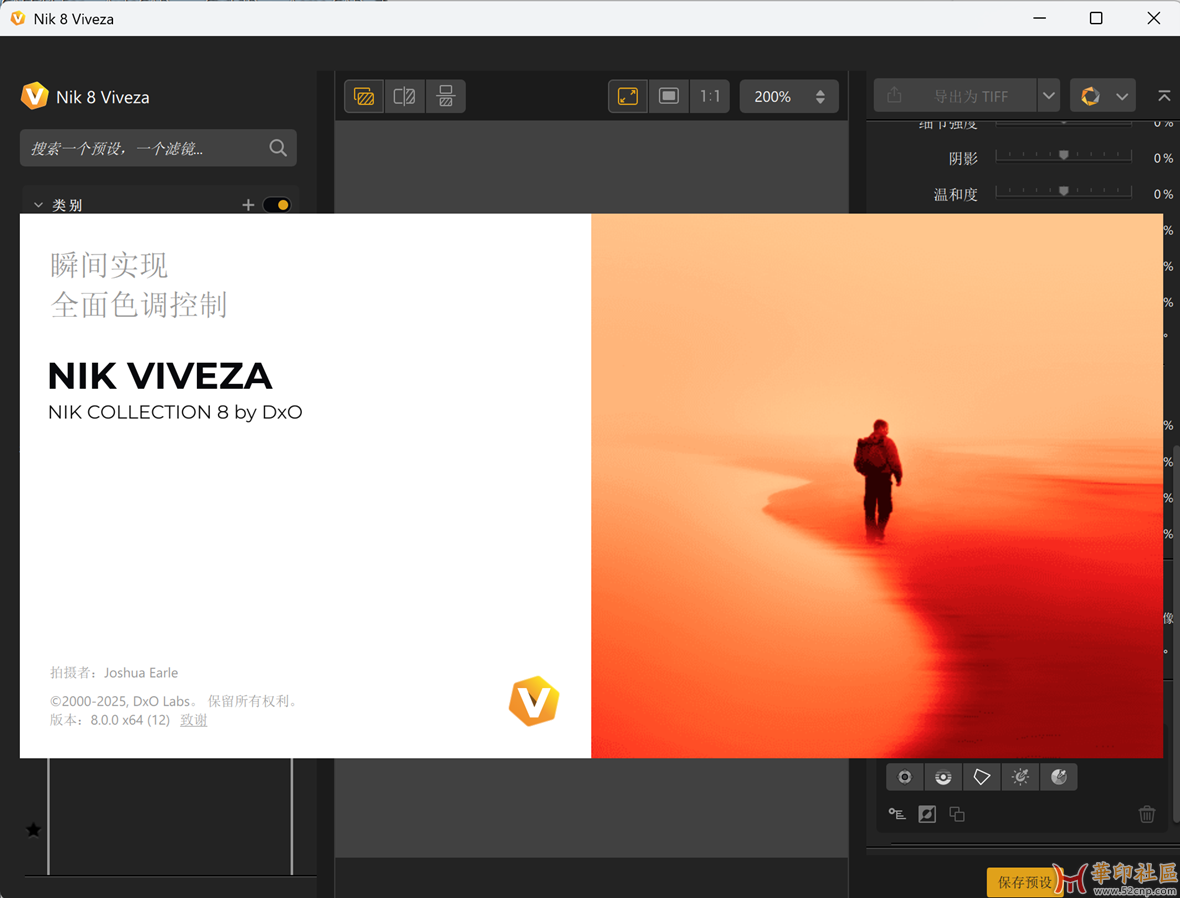Viewport: 1180px width, 898px height.
Task: Click the NIK VIVEZA splash title
Action: (160, 376)
